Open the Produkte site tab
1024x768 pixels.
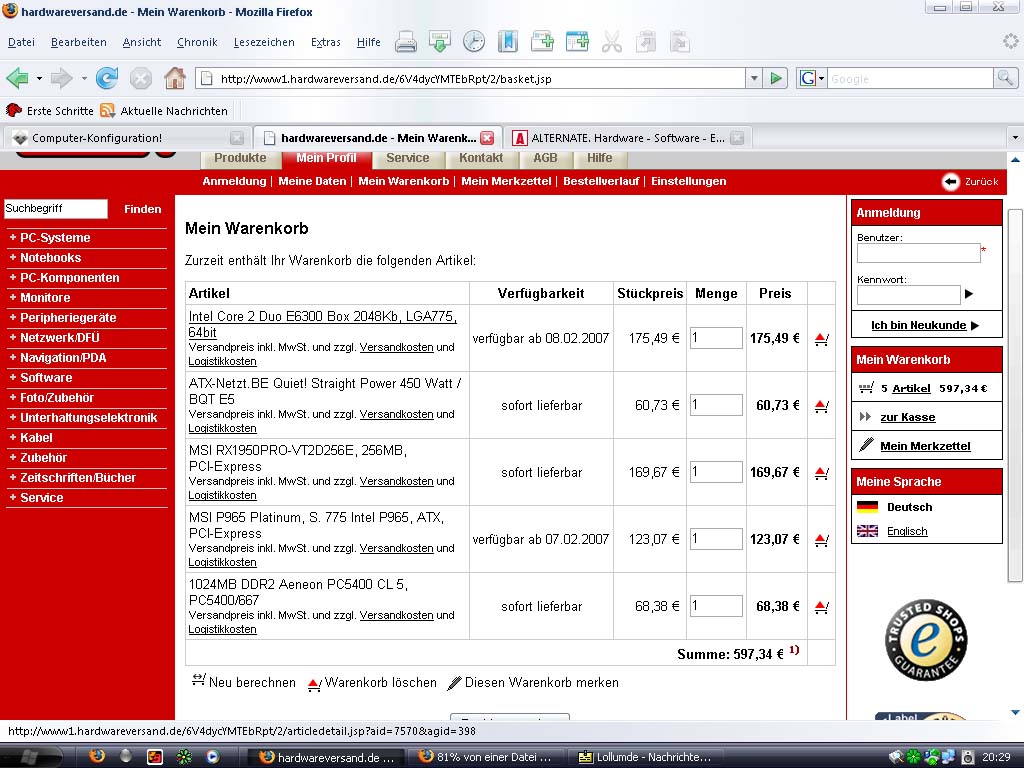click(x=240, y=158)
